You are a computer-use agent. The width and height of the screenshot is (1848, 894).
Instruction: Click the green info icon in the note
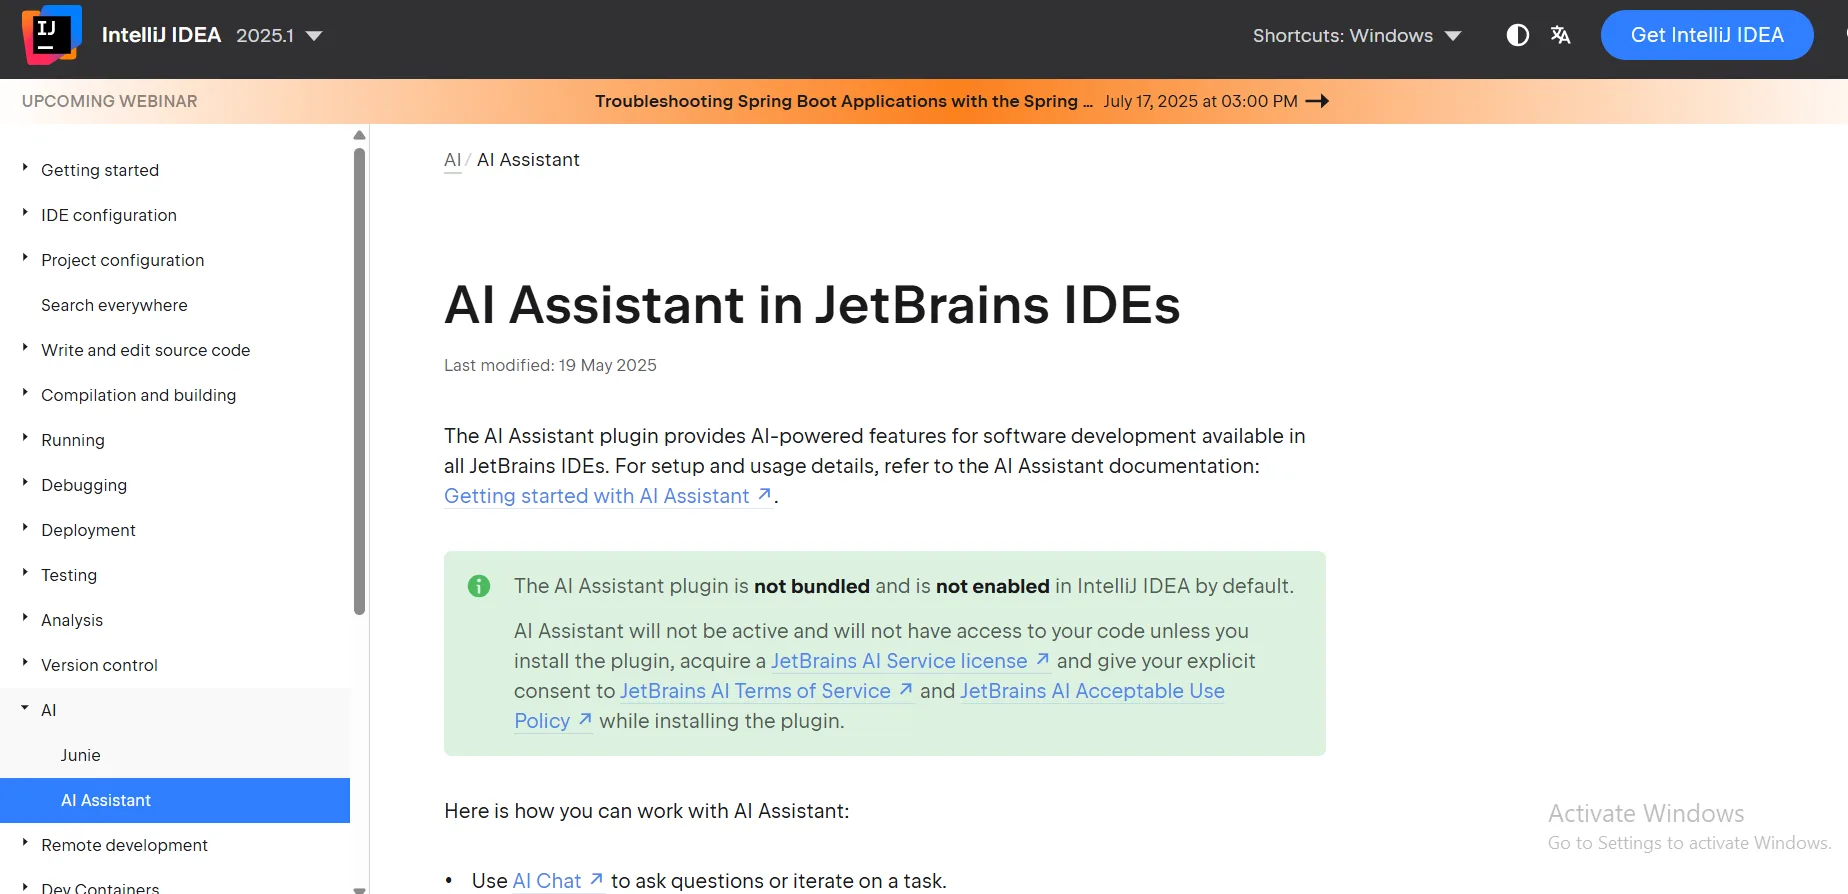479,586
